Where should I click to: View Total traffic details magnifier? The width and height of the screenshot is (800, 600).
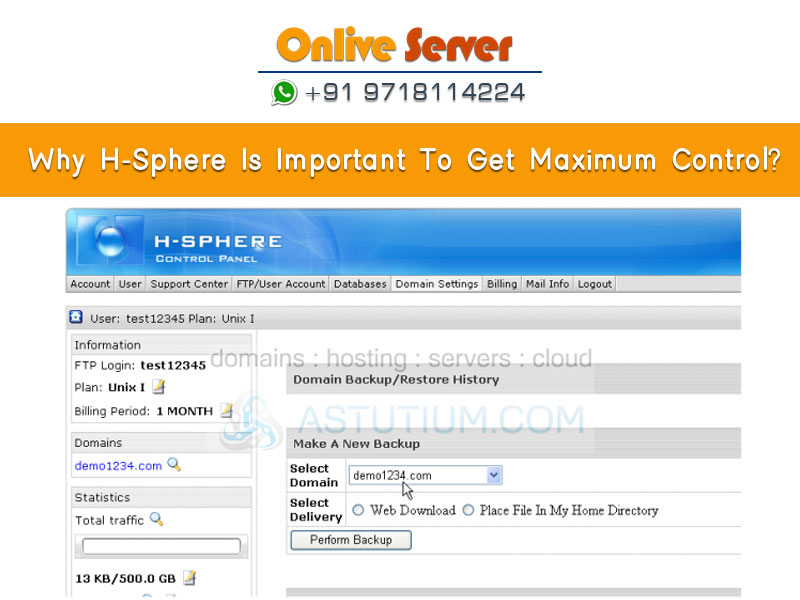pyautogui.click(x=157, y=519)
